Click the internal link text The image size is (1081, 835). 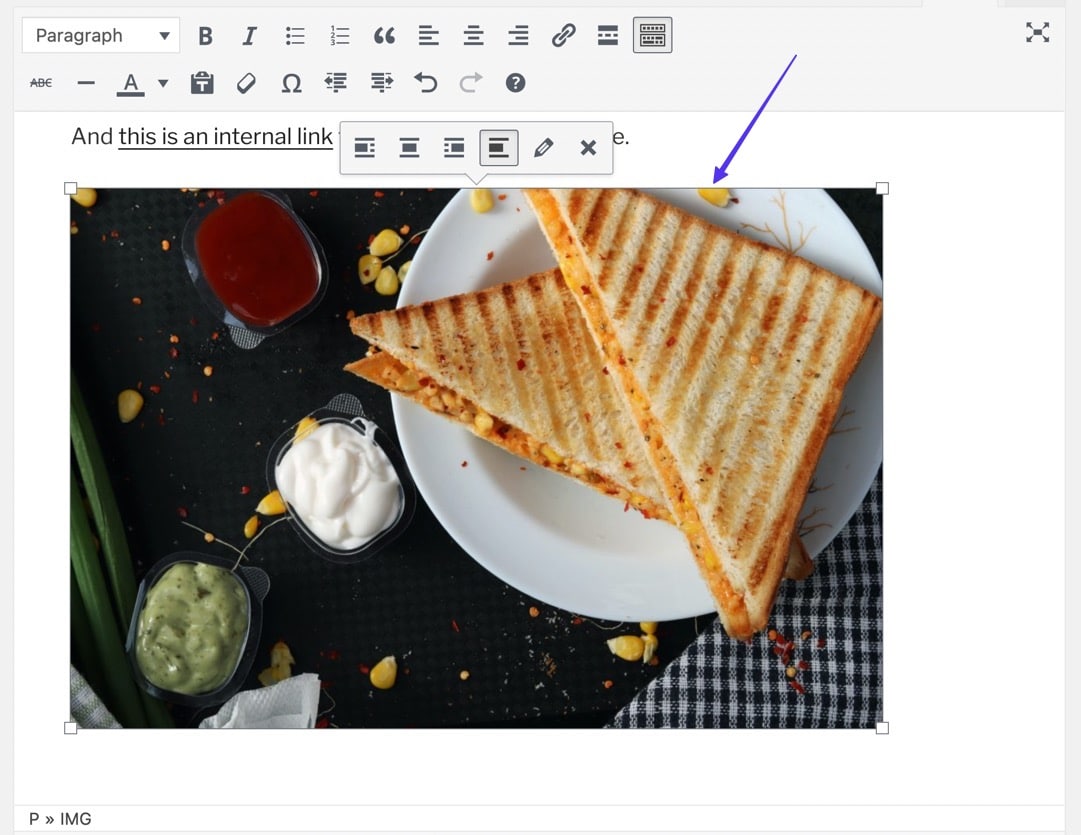[x=225, y=136]
